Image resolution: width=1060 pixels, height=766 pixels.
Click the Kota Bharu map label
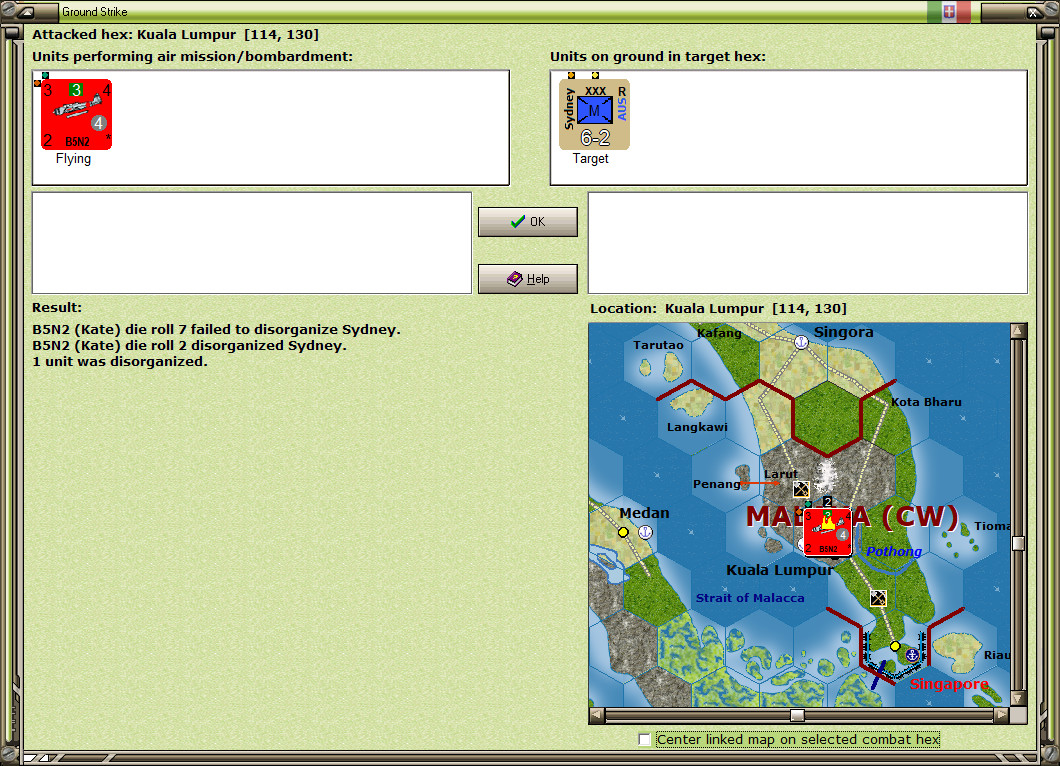(926, 402)
